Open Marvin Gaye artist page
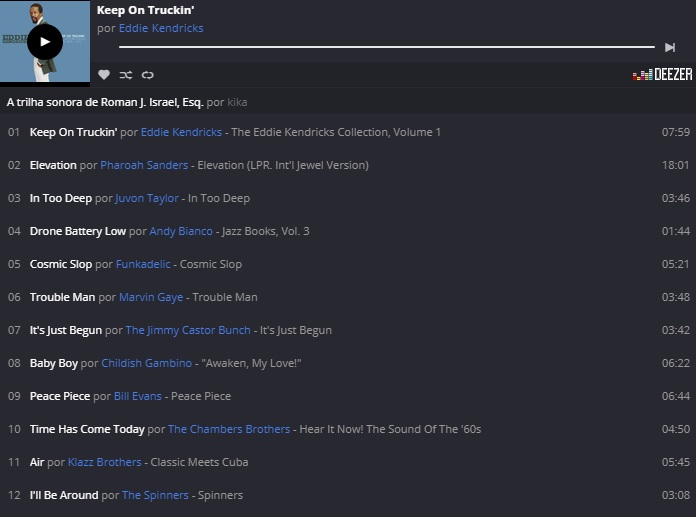Viewport: 696px width, 517px height. (x=152, y=297)
